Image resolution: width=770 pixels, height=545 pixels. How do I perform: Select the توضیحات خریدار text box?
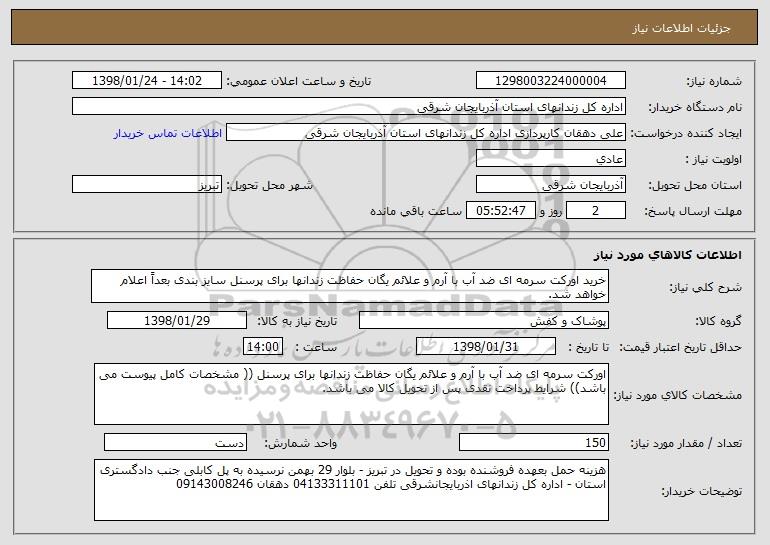pos(351,490)
